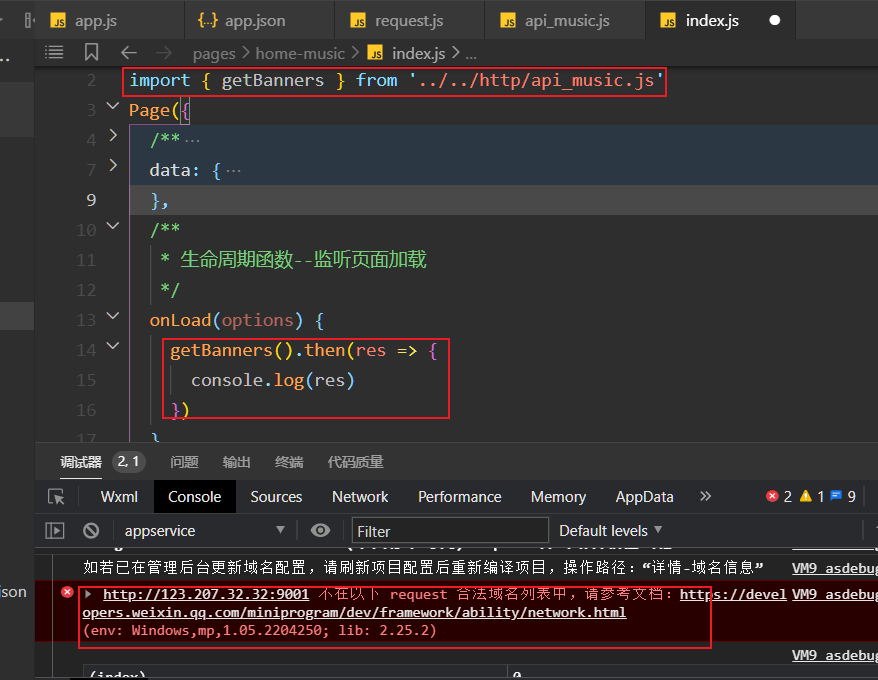Toggle the console sidebar panel icon
Viewport: 878px width, 680px height.
pos(55,531)
